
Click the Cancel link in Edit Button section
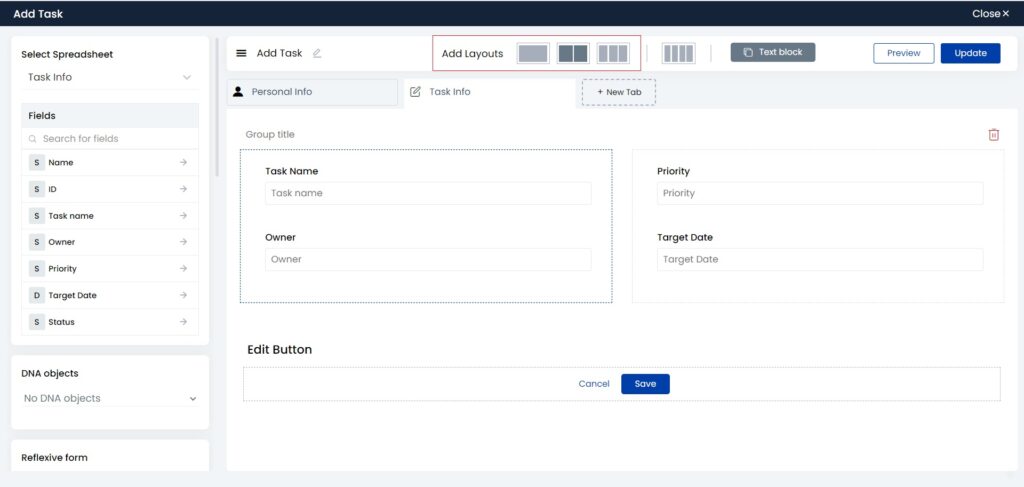point(594,384)
